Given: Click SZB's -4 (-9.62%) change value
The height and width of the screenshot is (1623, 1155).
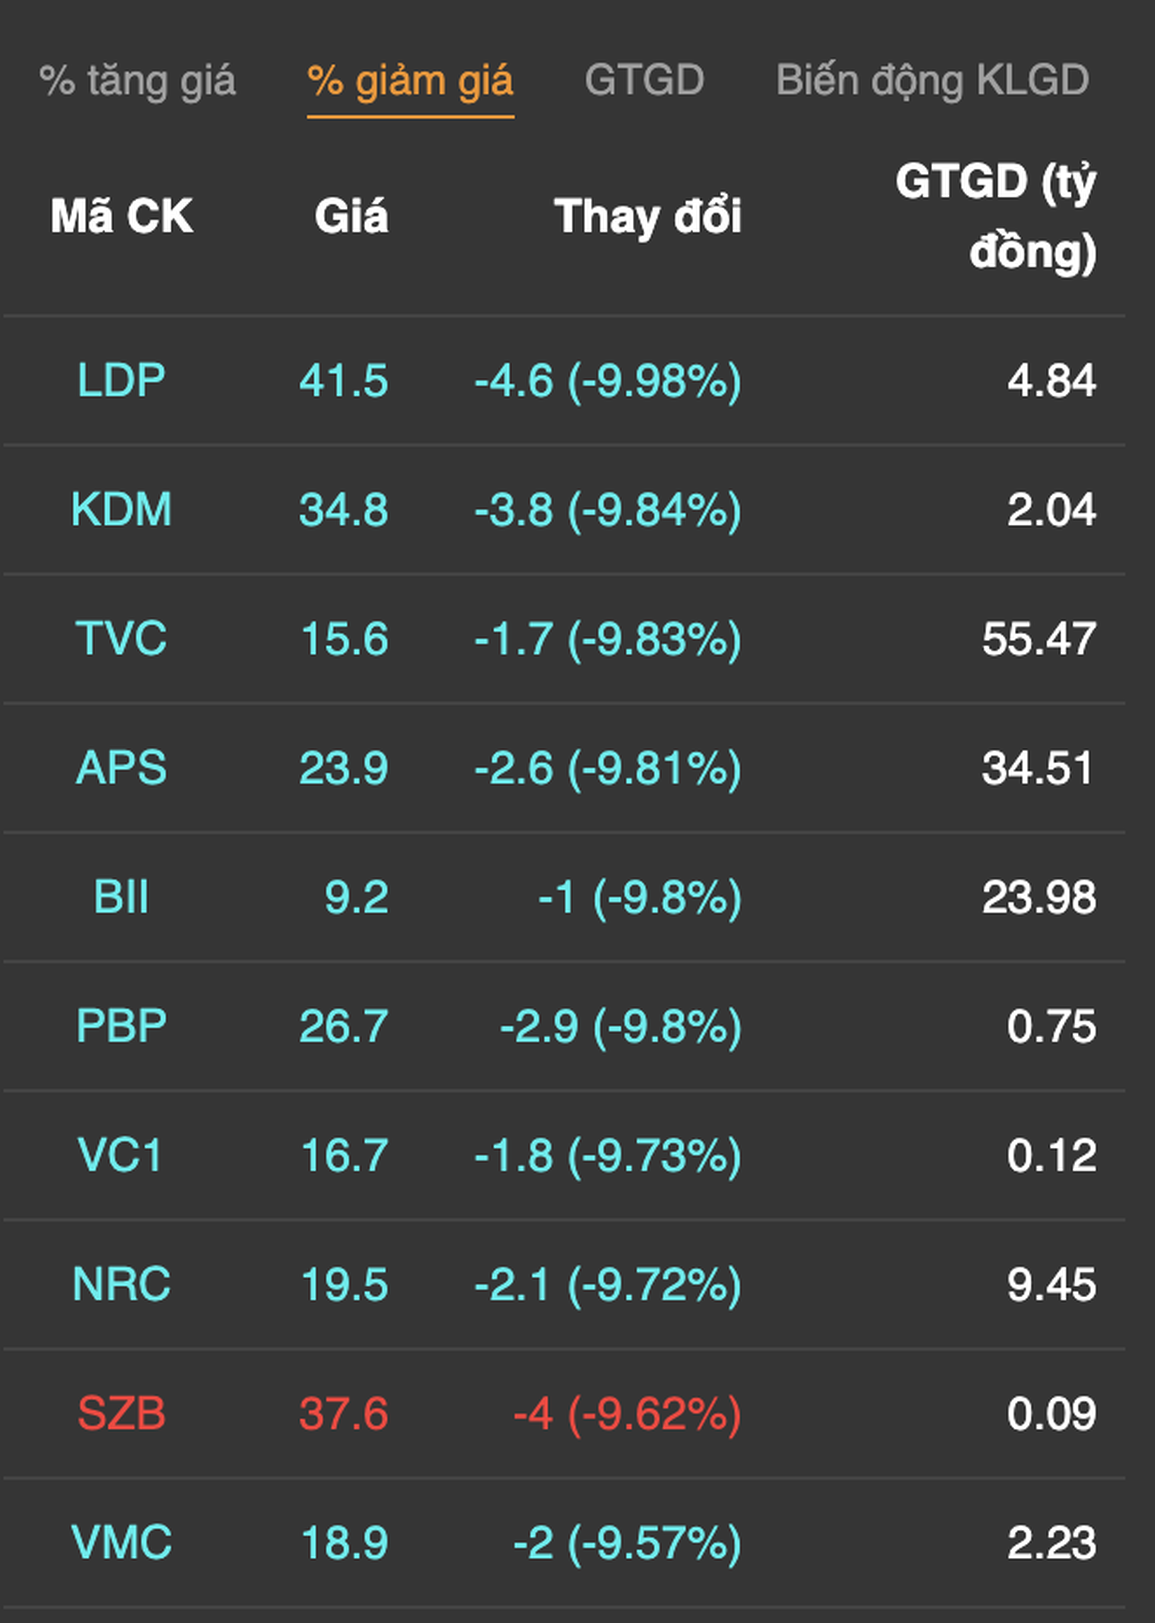Looking at the screenshot, I should click(626, 1413).
